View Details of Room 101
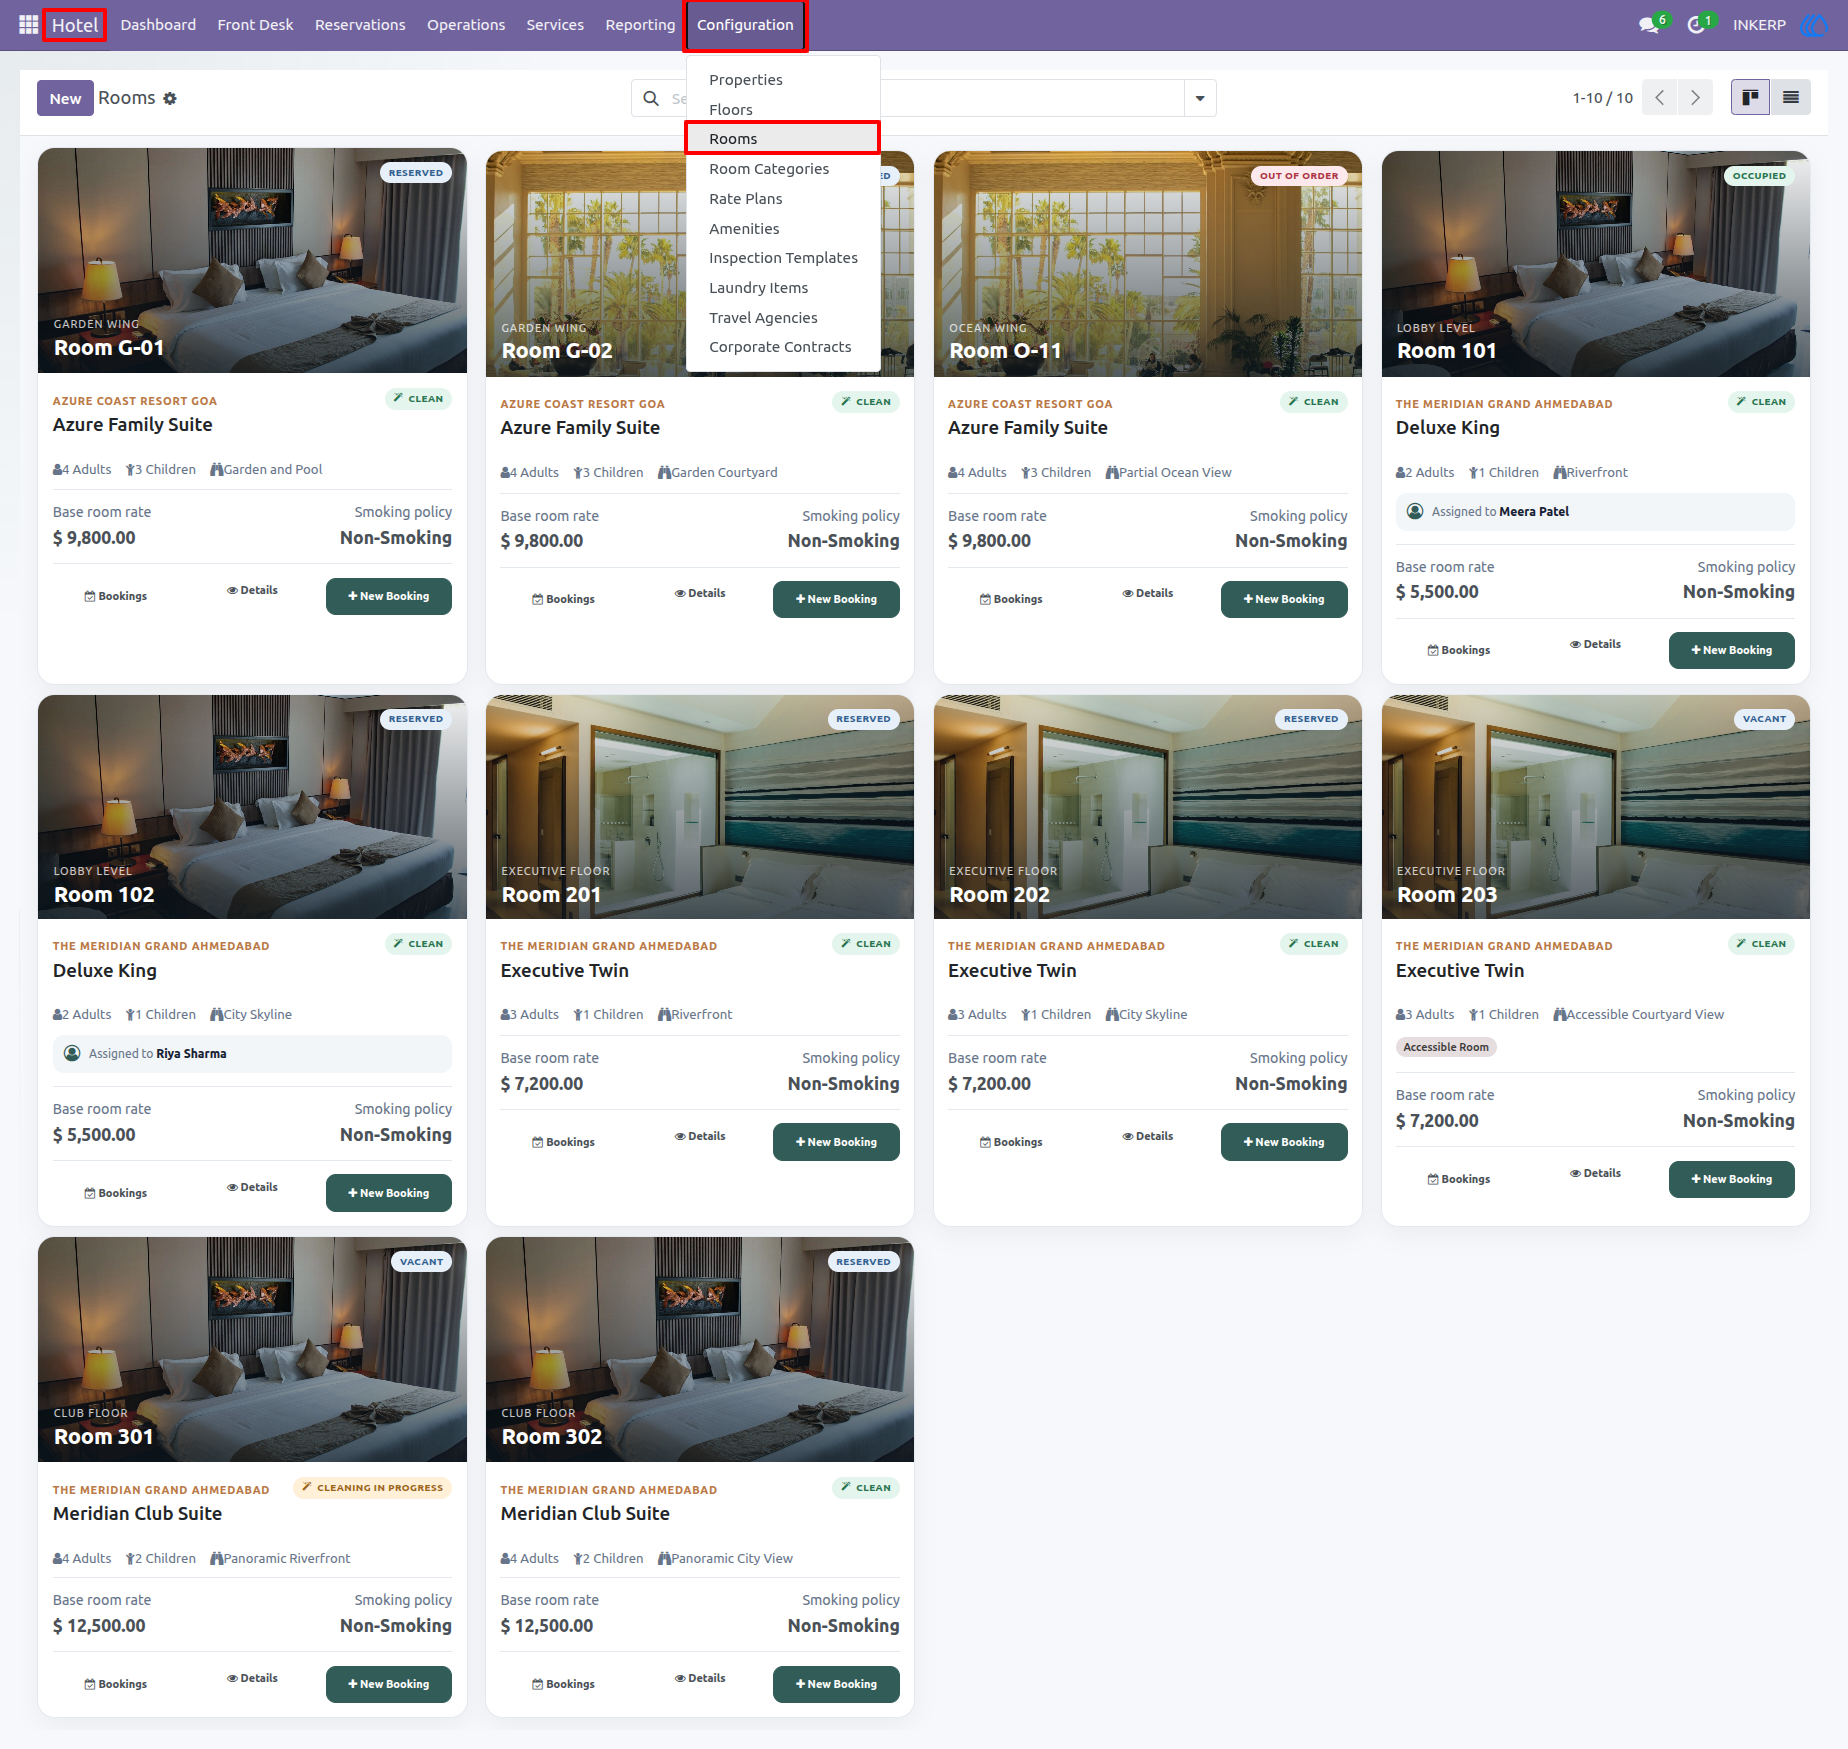Image resolution: width=1848 pixels, height=1749 pixels. pos(1595,645)
